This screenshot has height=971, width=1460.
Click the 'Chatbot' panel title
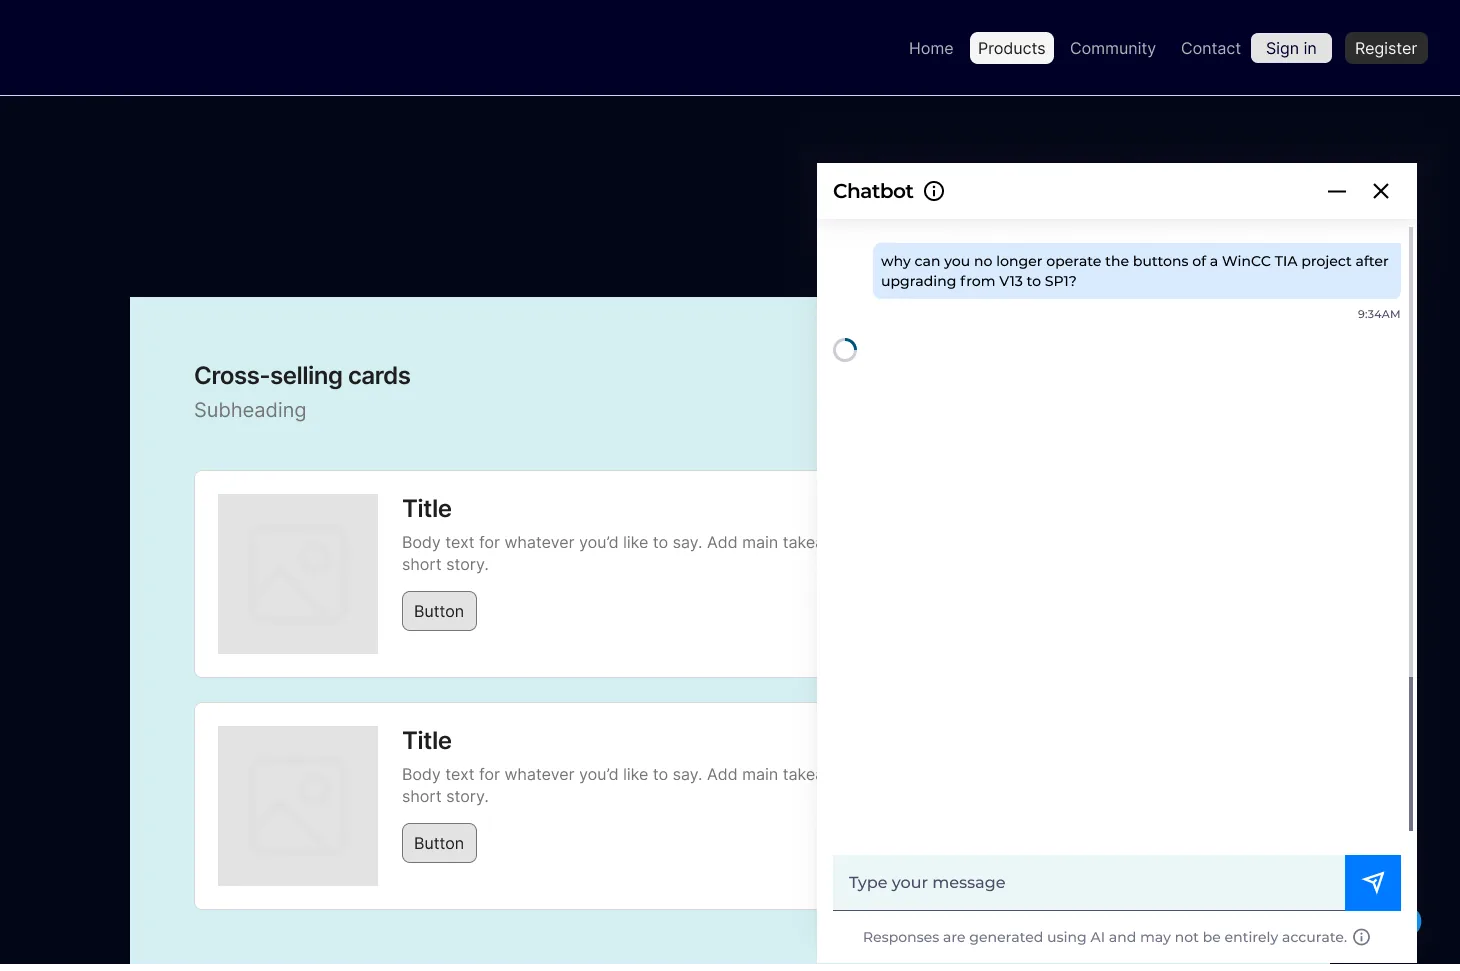point(873,191)
